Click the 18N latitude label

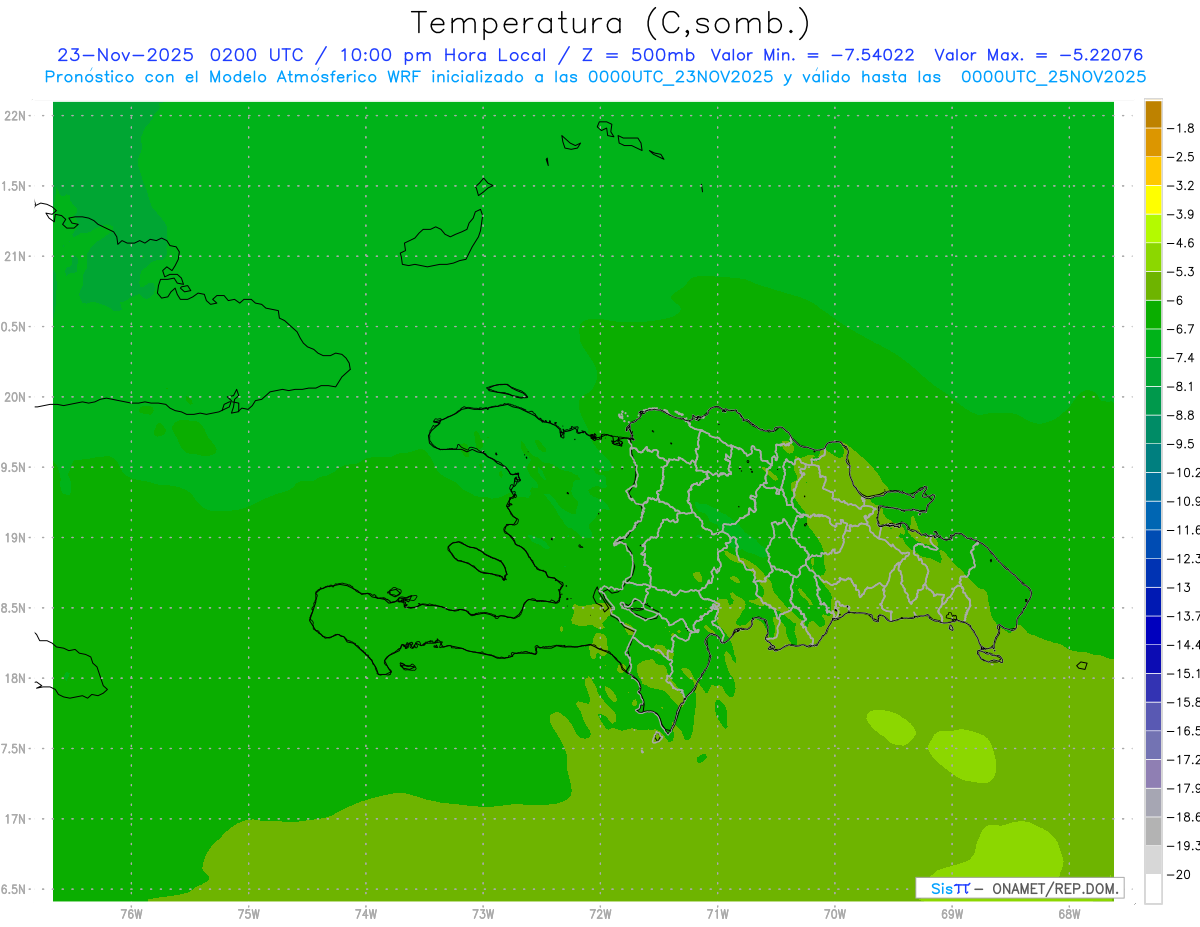[x=15, y=678]
